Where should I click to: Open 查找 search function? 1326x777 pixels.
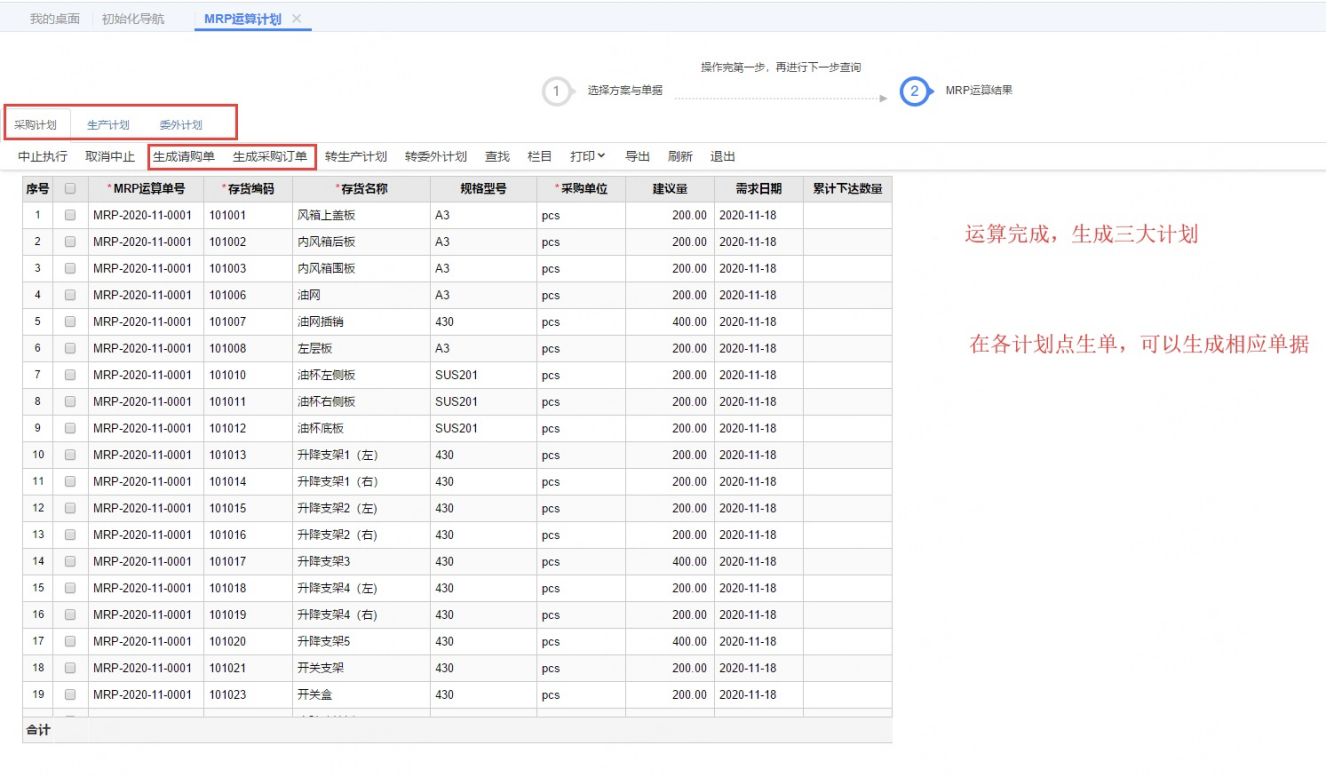click(497, 157)
